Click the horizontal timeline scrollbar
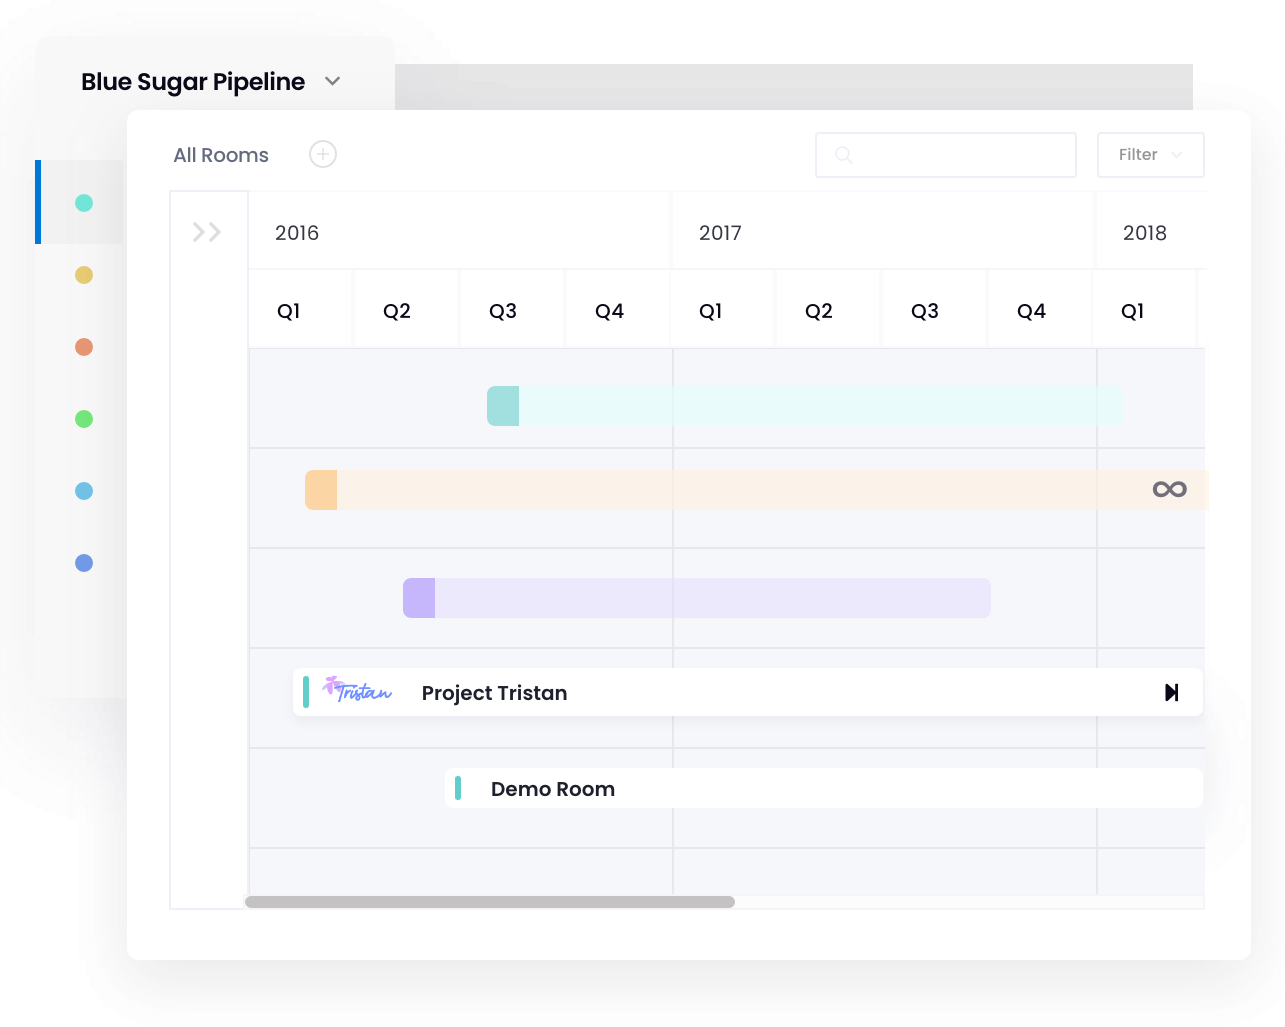 [x=490, y=902]
